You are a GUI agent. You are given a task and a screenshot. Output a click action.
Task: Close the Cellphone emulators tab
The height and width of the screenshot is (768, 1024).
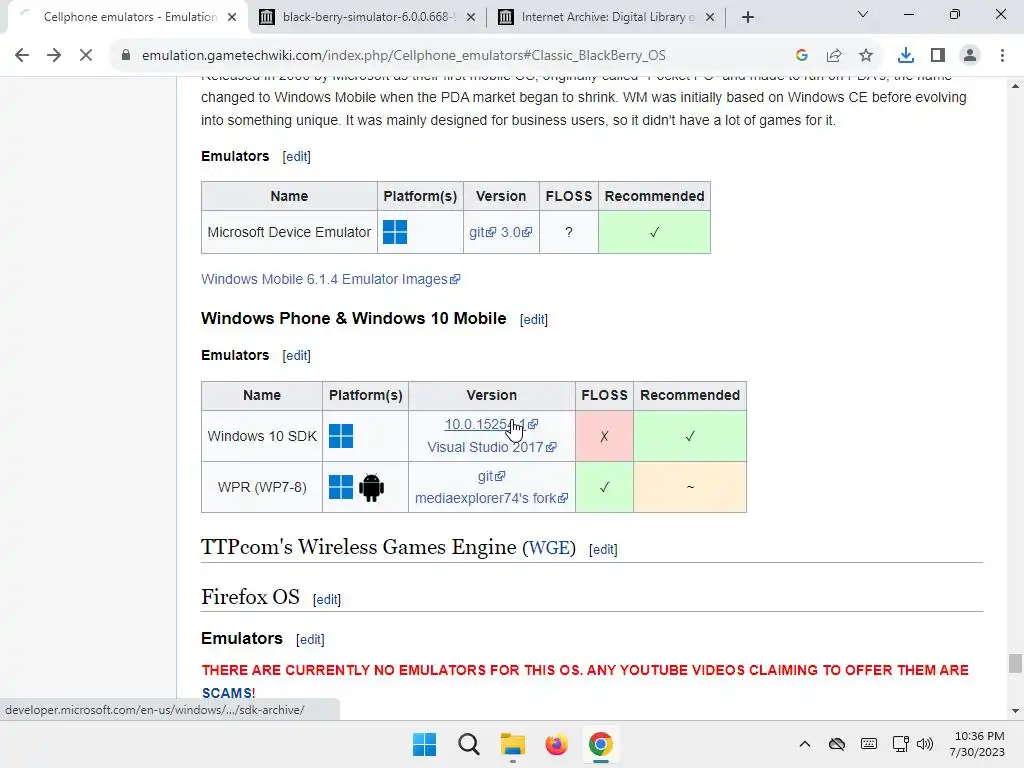click(x=232, y=17)
